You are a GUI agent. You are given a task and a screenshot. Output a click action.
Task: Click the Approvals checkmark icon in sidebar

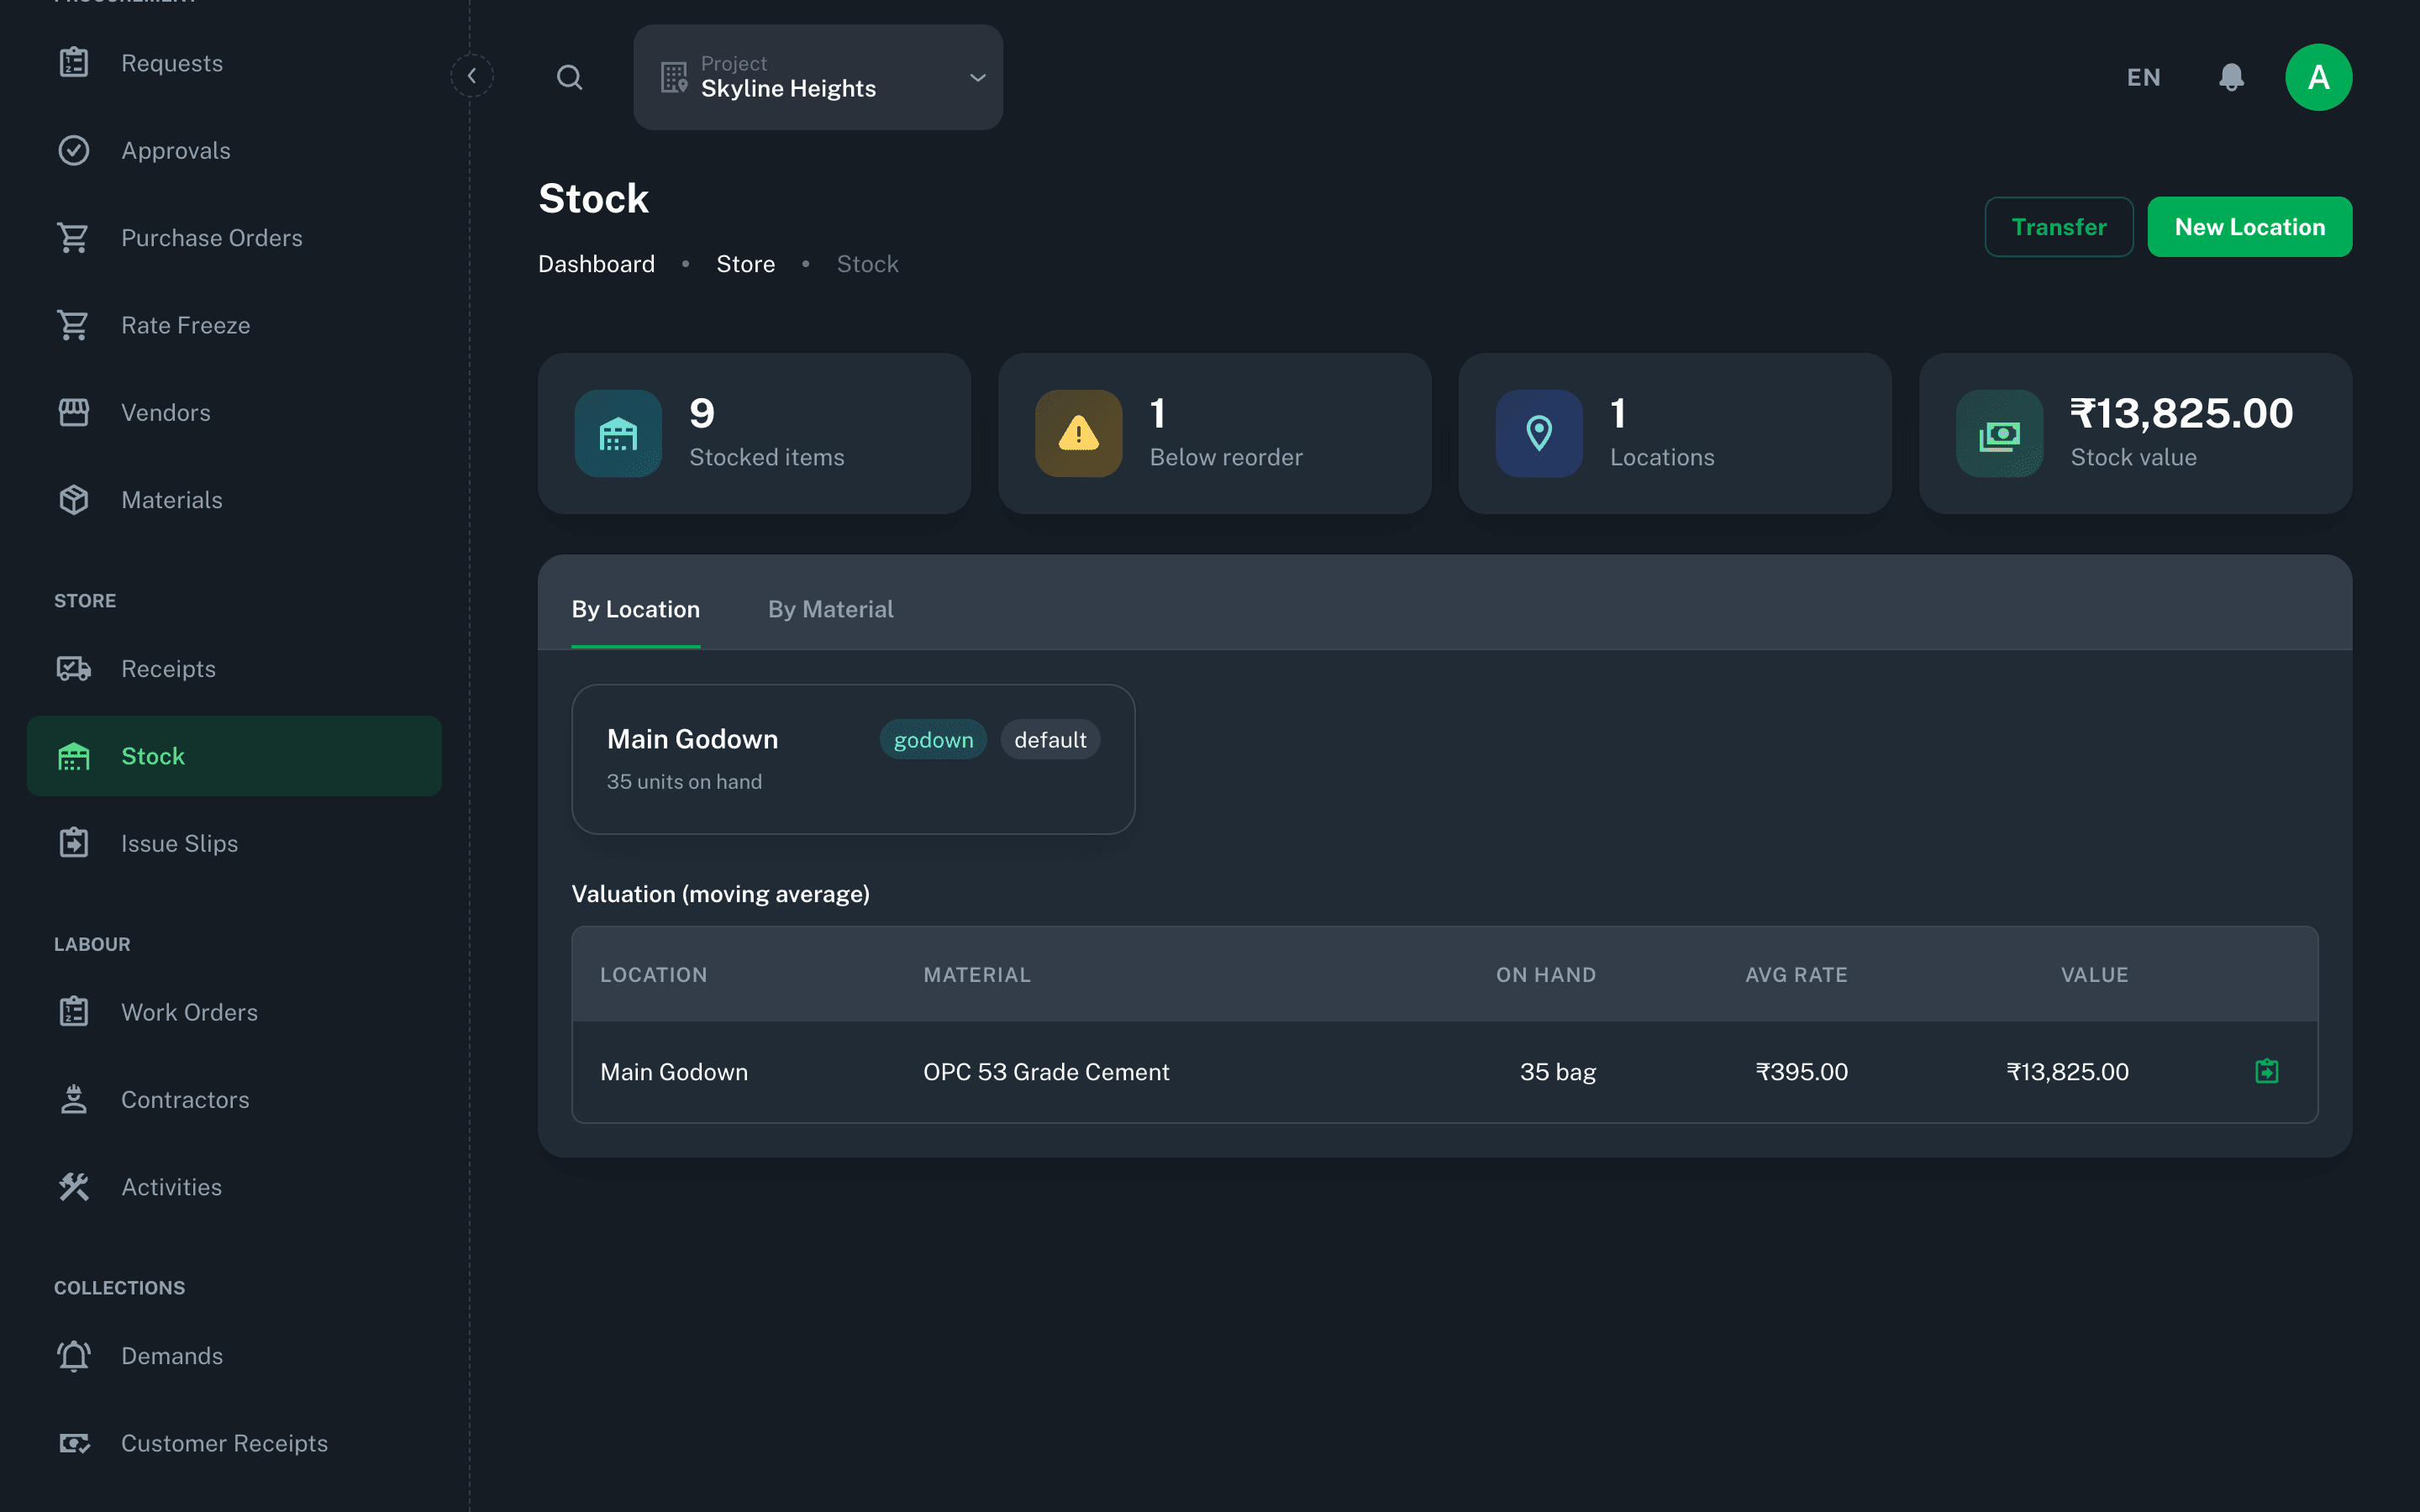click(x=74, y=150)
